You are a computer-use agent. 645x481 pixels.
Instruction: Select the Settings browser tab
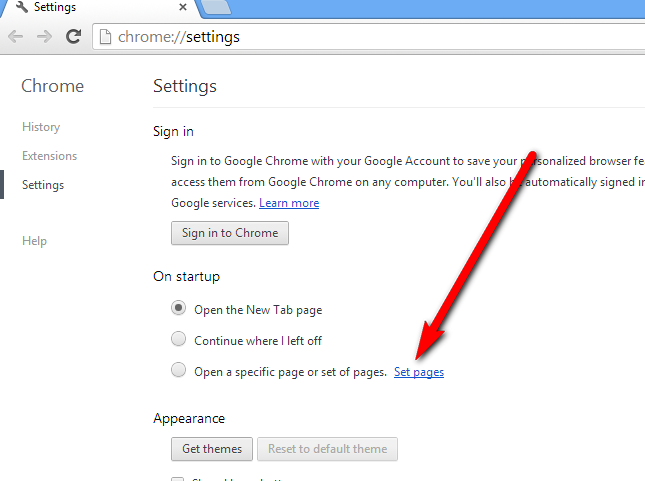[99, 8]
